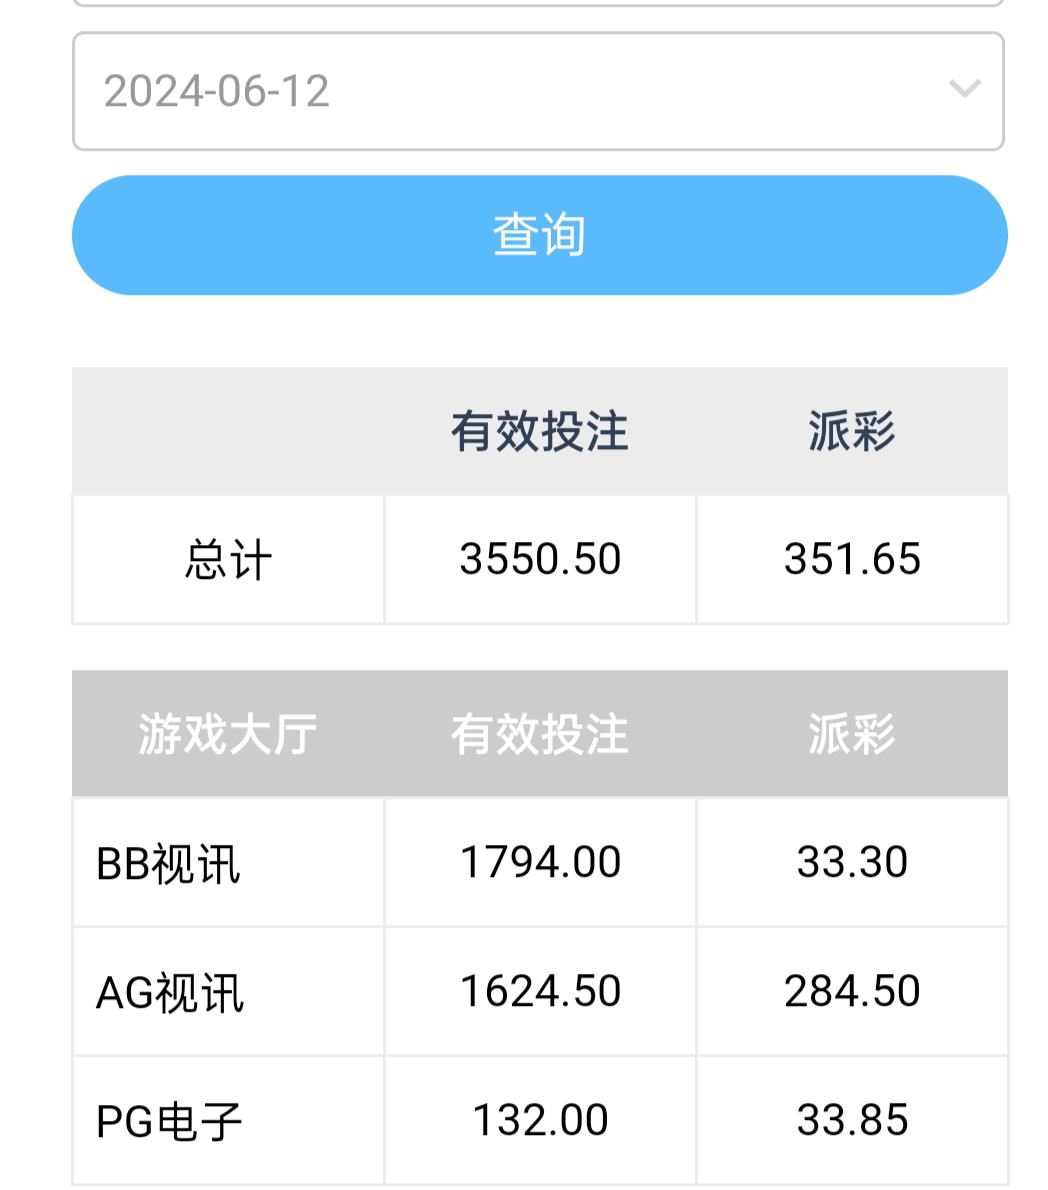Viewport: 1048px width, 1190px height.
Task: Select the 总计 row label
Action: (228, 559)
